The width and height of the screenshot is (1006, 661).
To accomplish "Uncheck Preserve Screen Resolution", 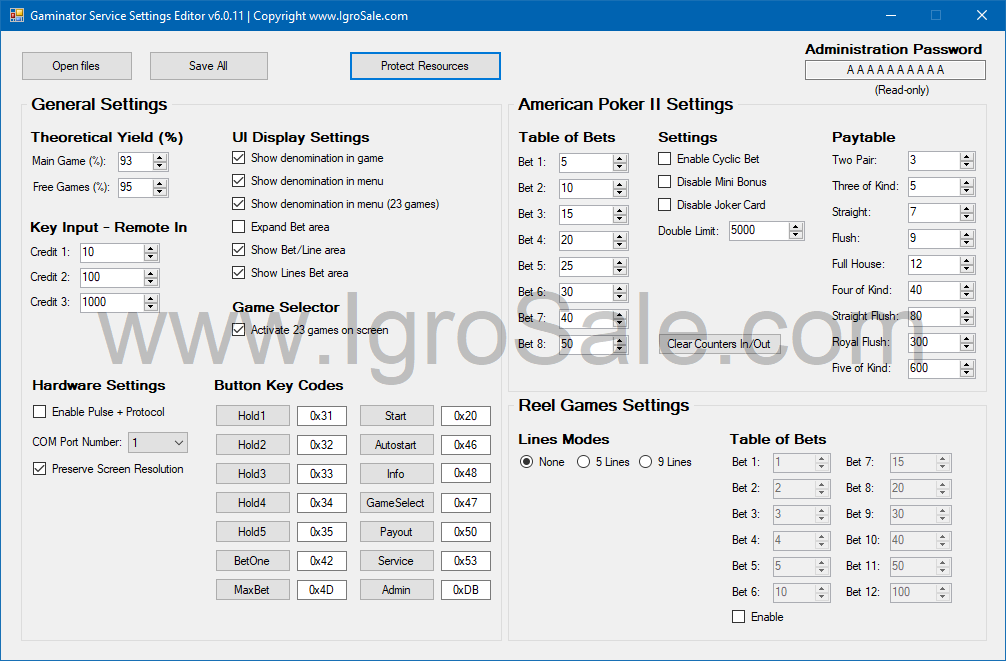I will (x=40, y=469).
